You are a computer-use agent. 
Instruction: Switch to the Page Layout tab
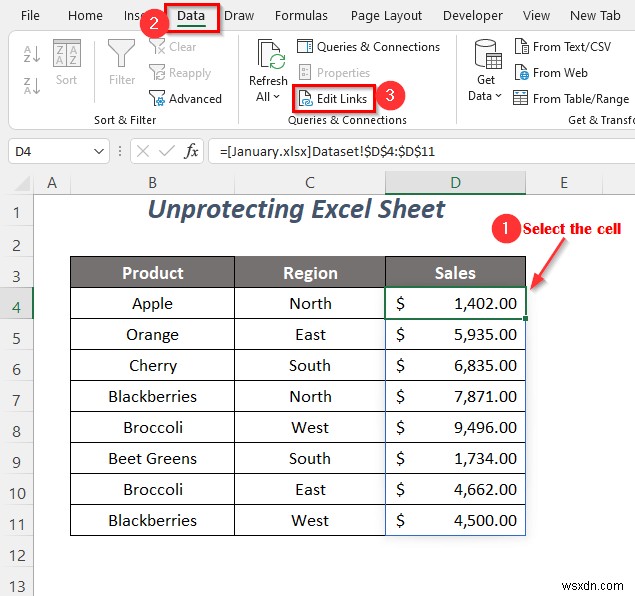(x=386, y=16)
